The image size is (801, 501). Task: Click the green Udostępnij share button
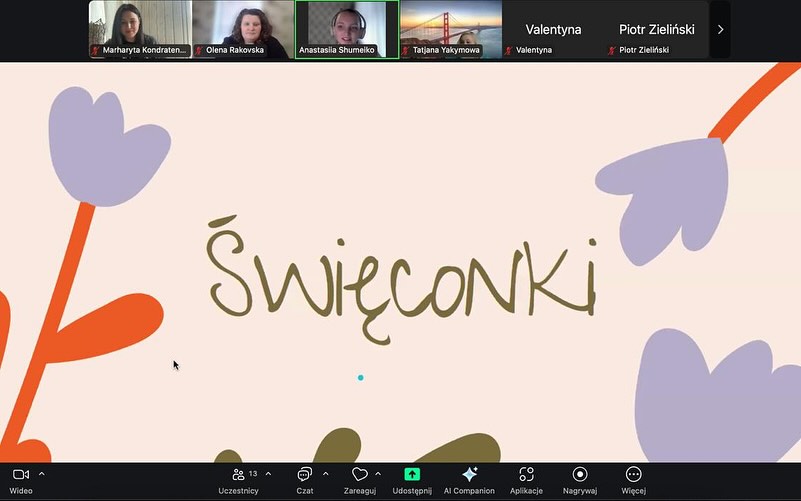pos(412,474)
